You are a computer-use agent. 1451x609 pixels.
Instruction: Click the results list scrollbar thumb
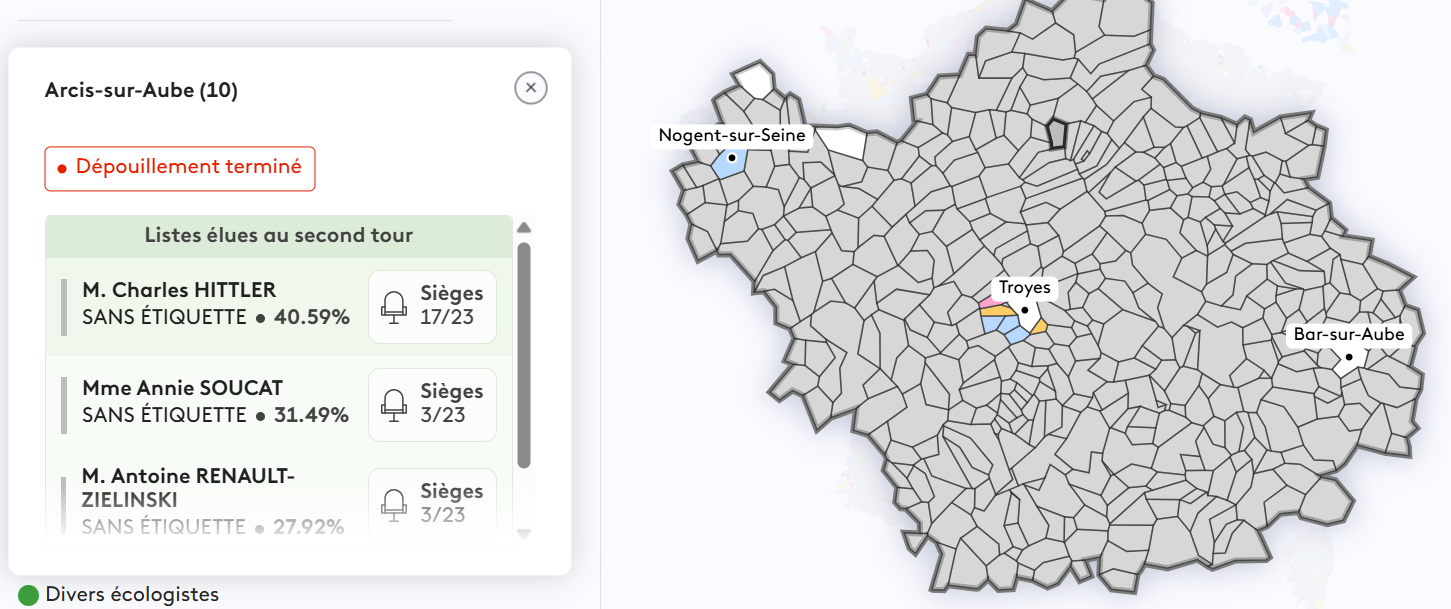pos(524,355)
